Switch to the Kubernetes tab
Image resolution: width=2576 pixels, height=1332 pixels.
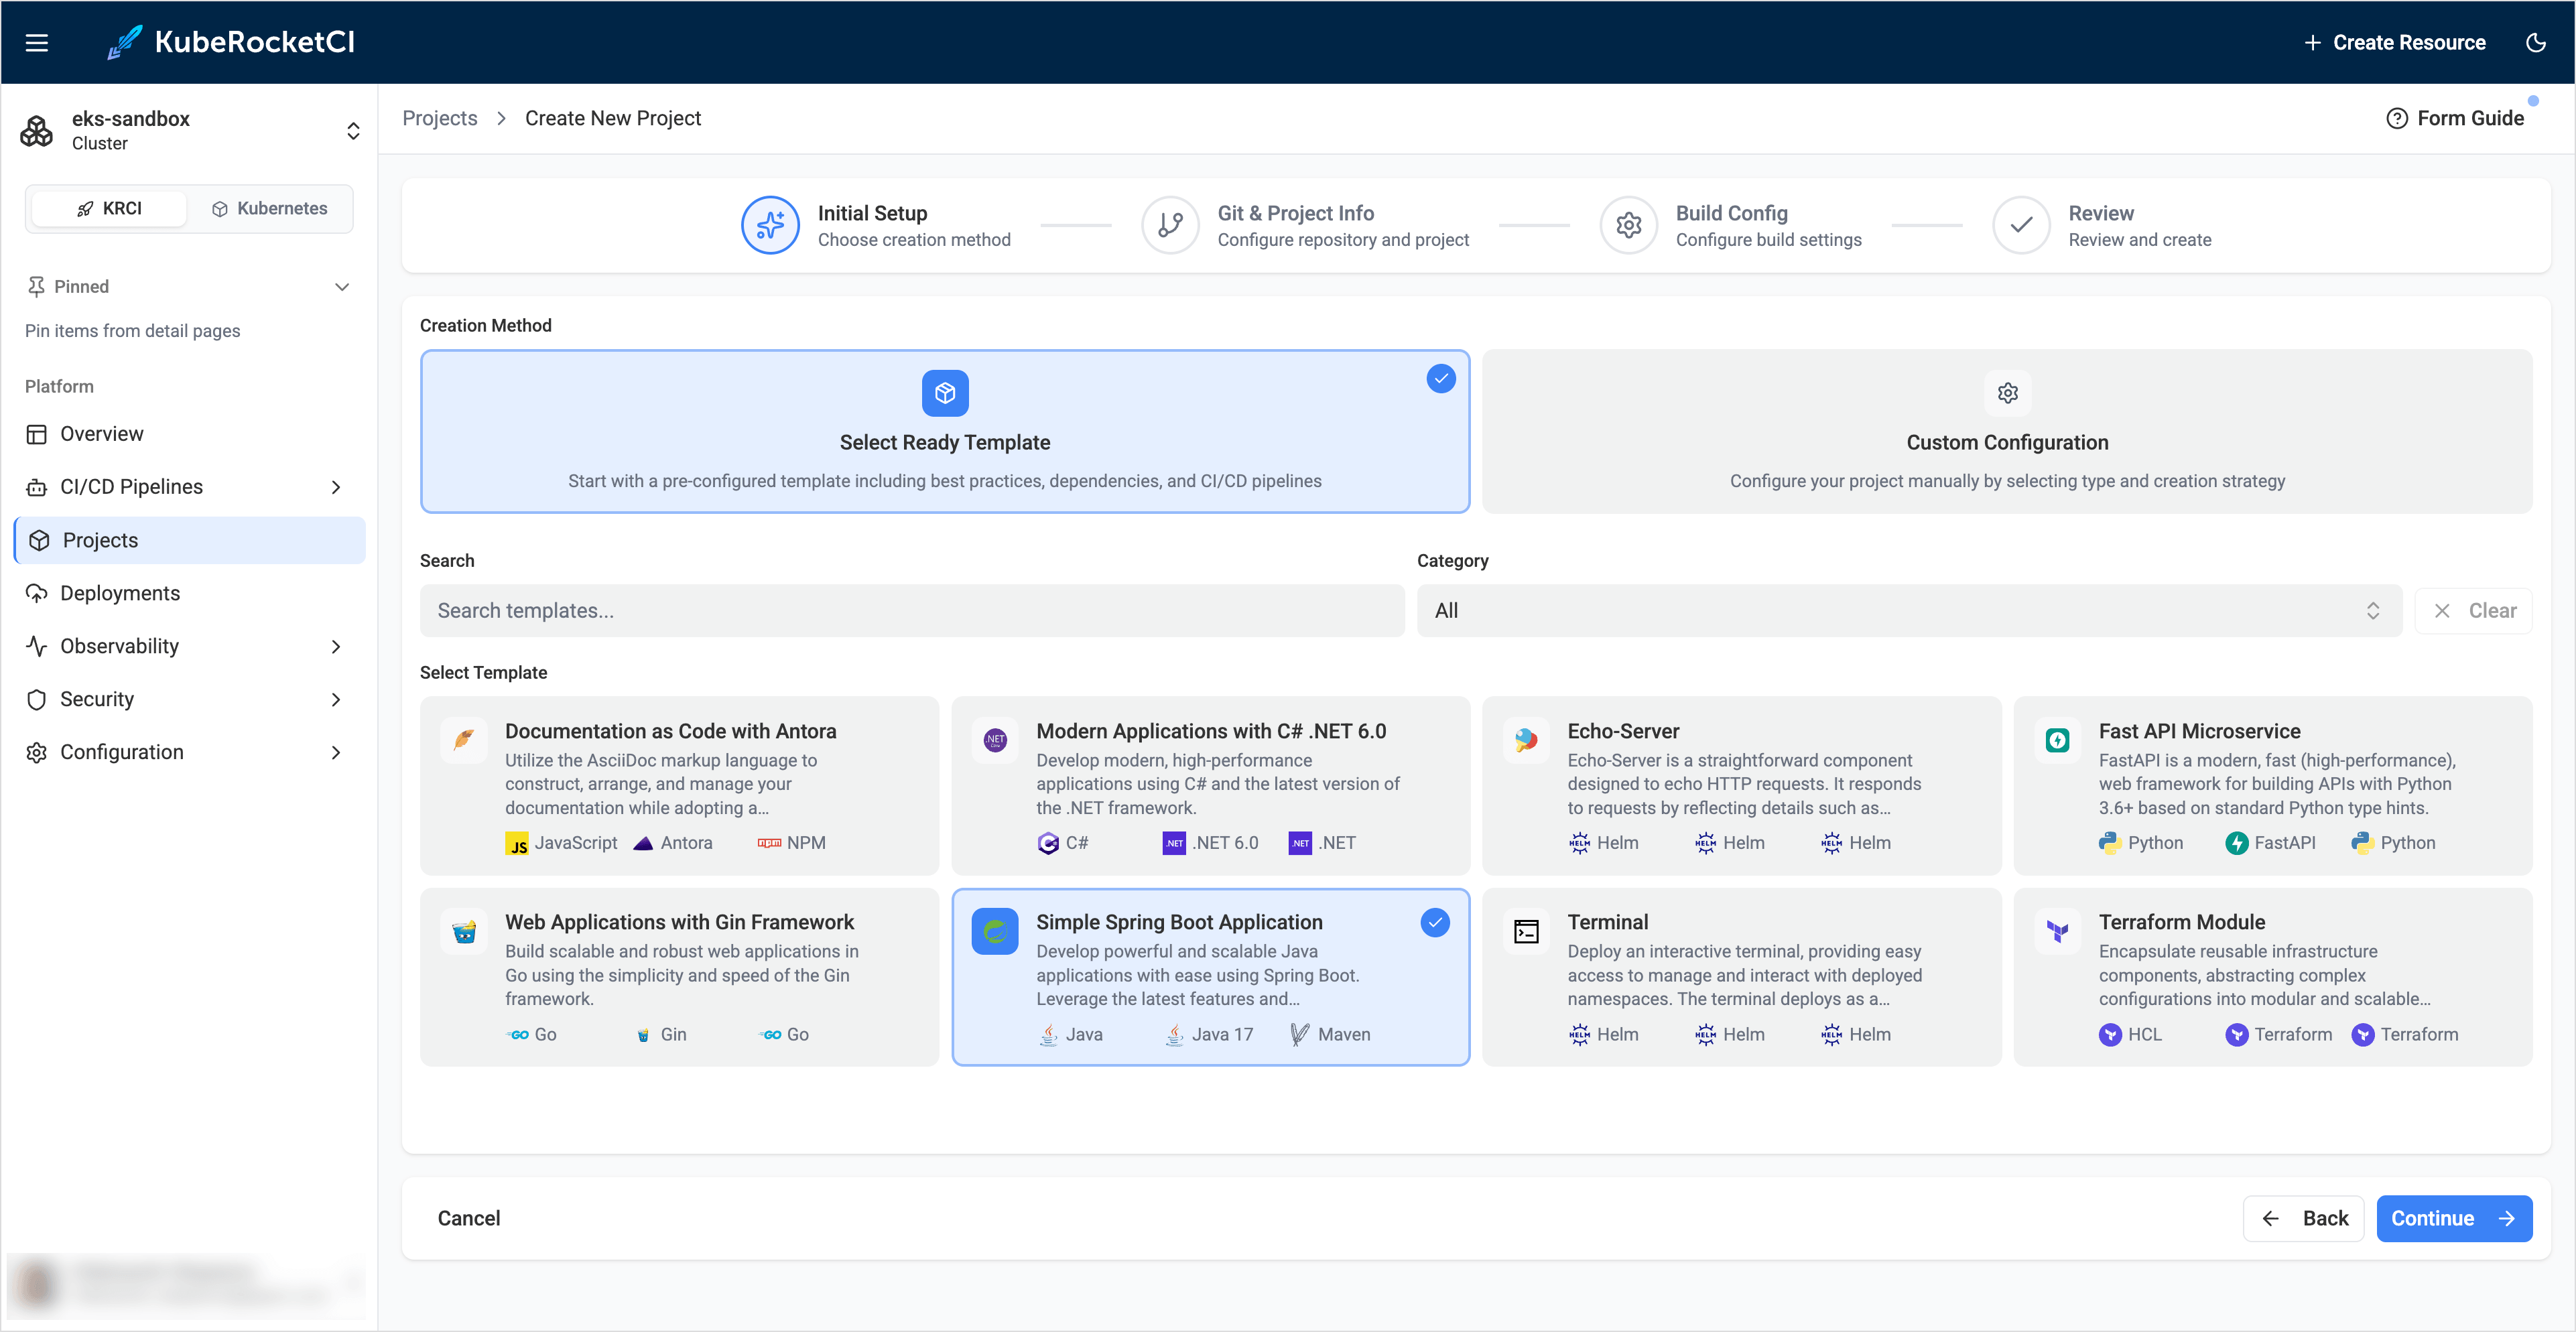click(x=270, y=208)
